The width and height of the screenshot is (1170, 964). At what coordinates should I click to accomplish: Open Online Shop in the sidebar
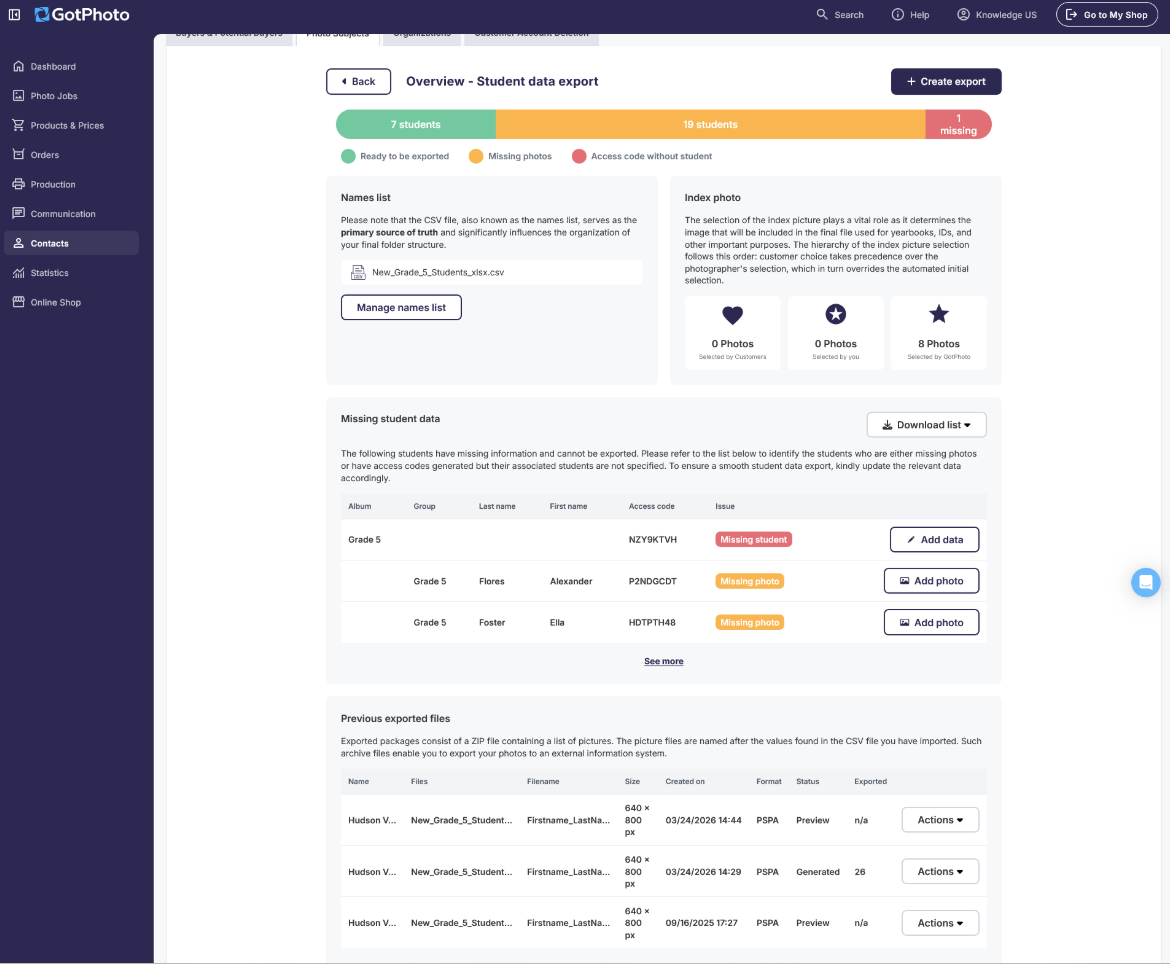[x=72, y=302]
